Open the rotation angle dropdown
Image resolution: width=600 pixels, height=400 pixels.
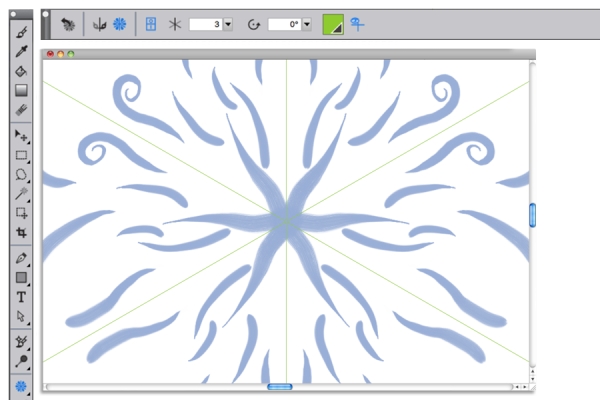pos(306,23)
